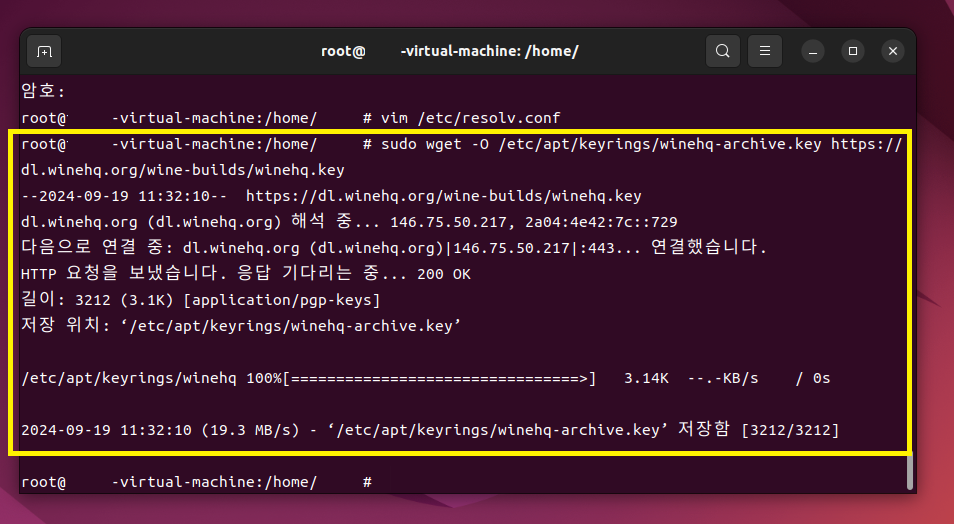Click the '--.-KB/s' speed value

click(723, 379)
